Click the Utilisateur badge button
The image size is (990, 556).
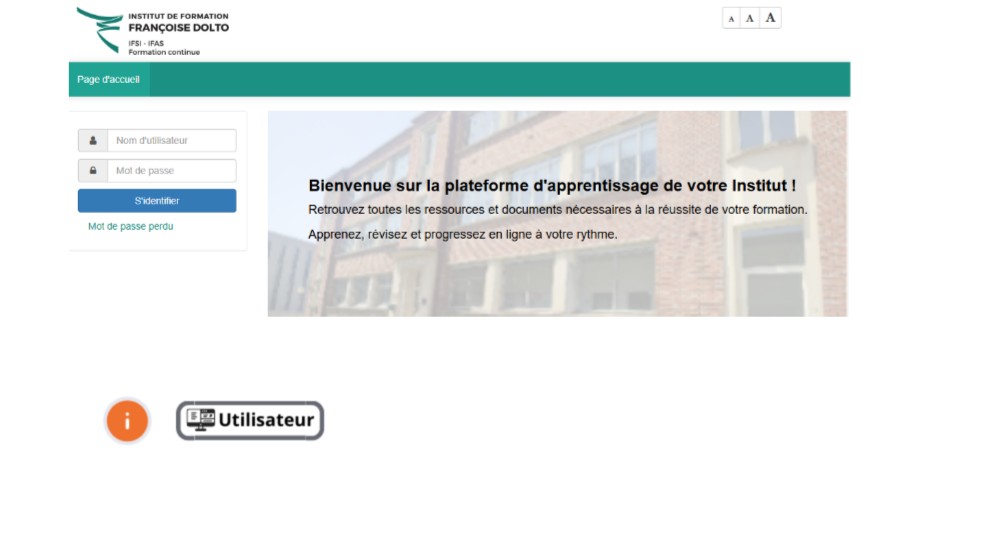tap(250, 421)
